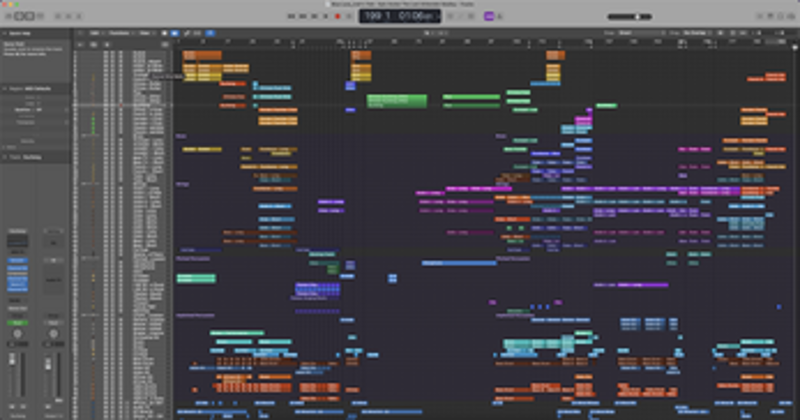Adjust the master volume slider
Image resolution: width=800 pixels, height=420 pixels.
click(x=630, y=17)
